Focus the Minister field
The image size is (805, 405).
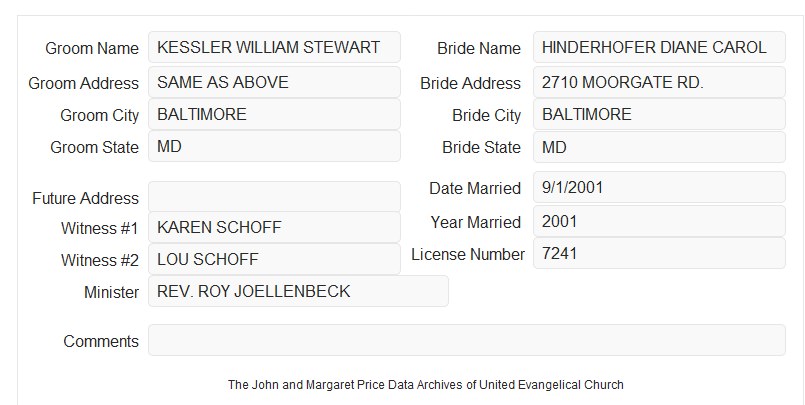point(298,291)
